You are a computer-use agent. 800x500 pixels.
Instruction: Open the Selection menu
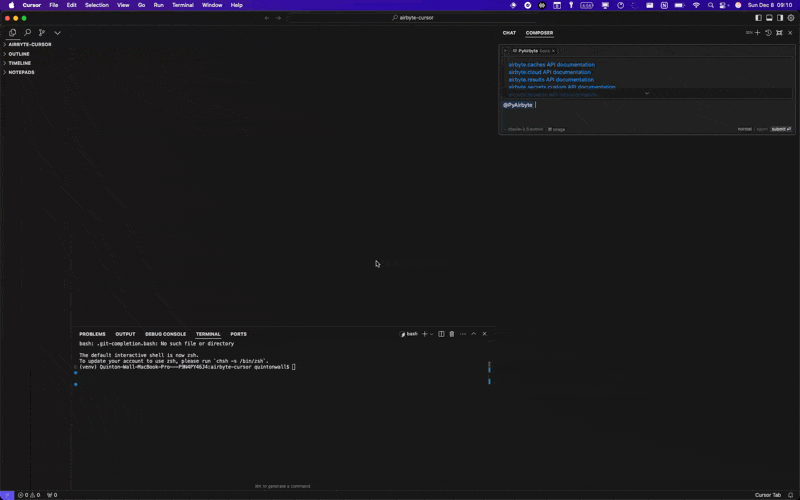click(96, 5)
